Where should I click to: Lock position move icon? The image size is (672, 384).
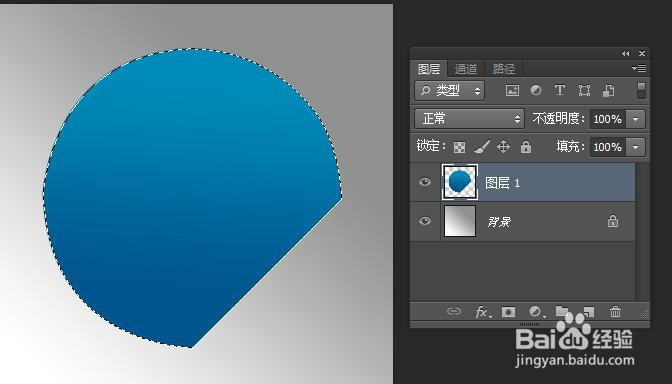[x=503, y=147]
